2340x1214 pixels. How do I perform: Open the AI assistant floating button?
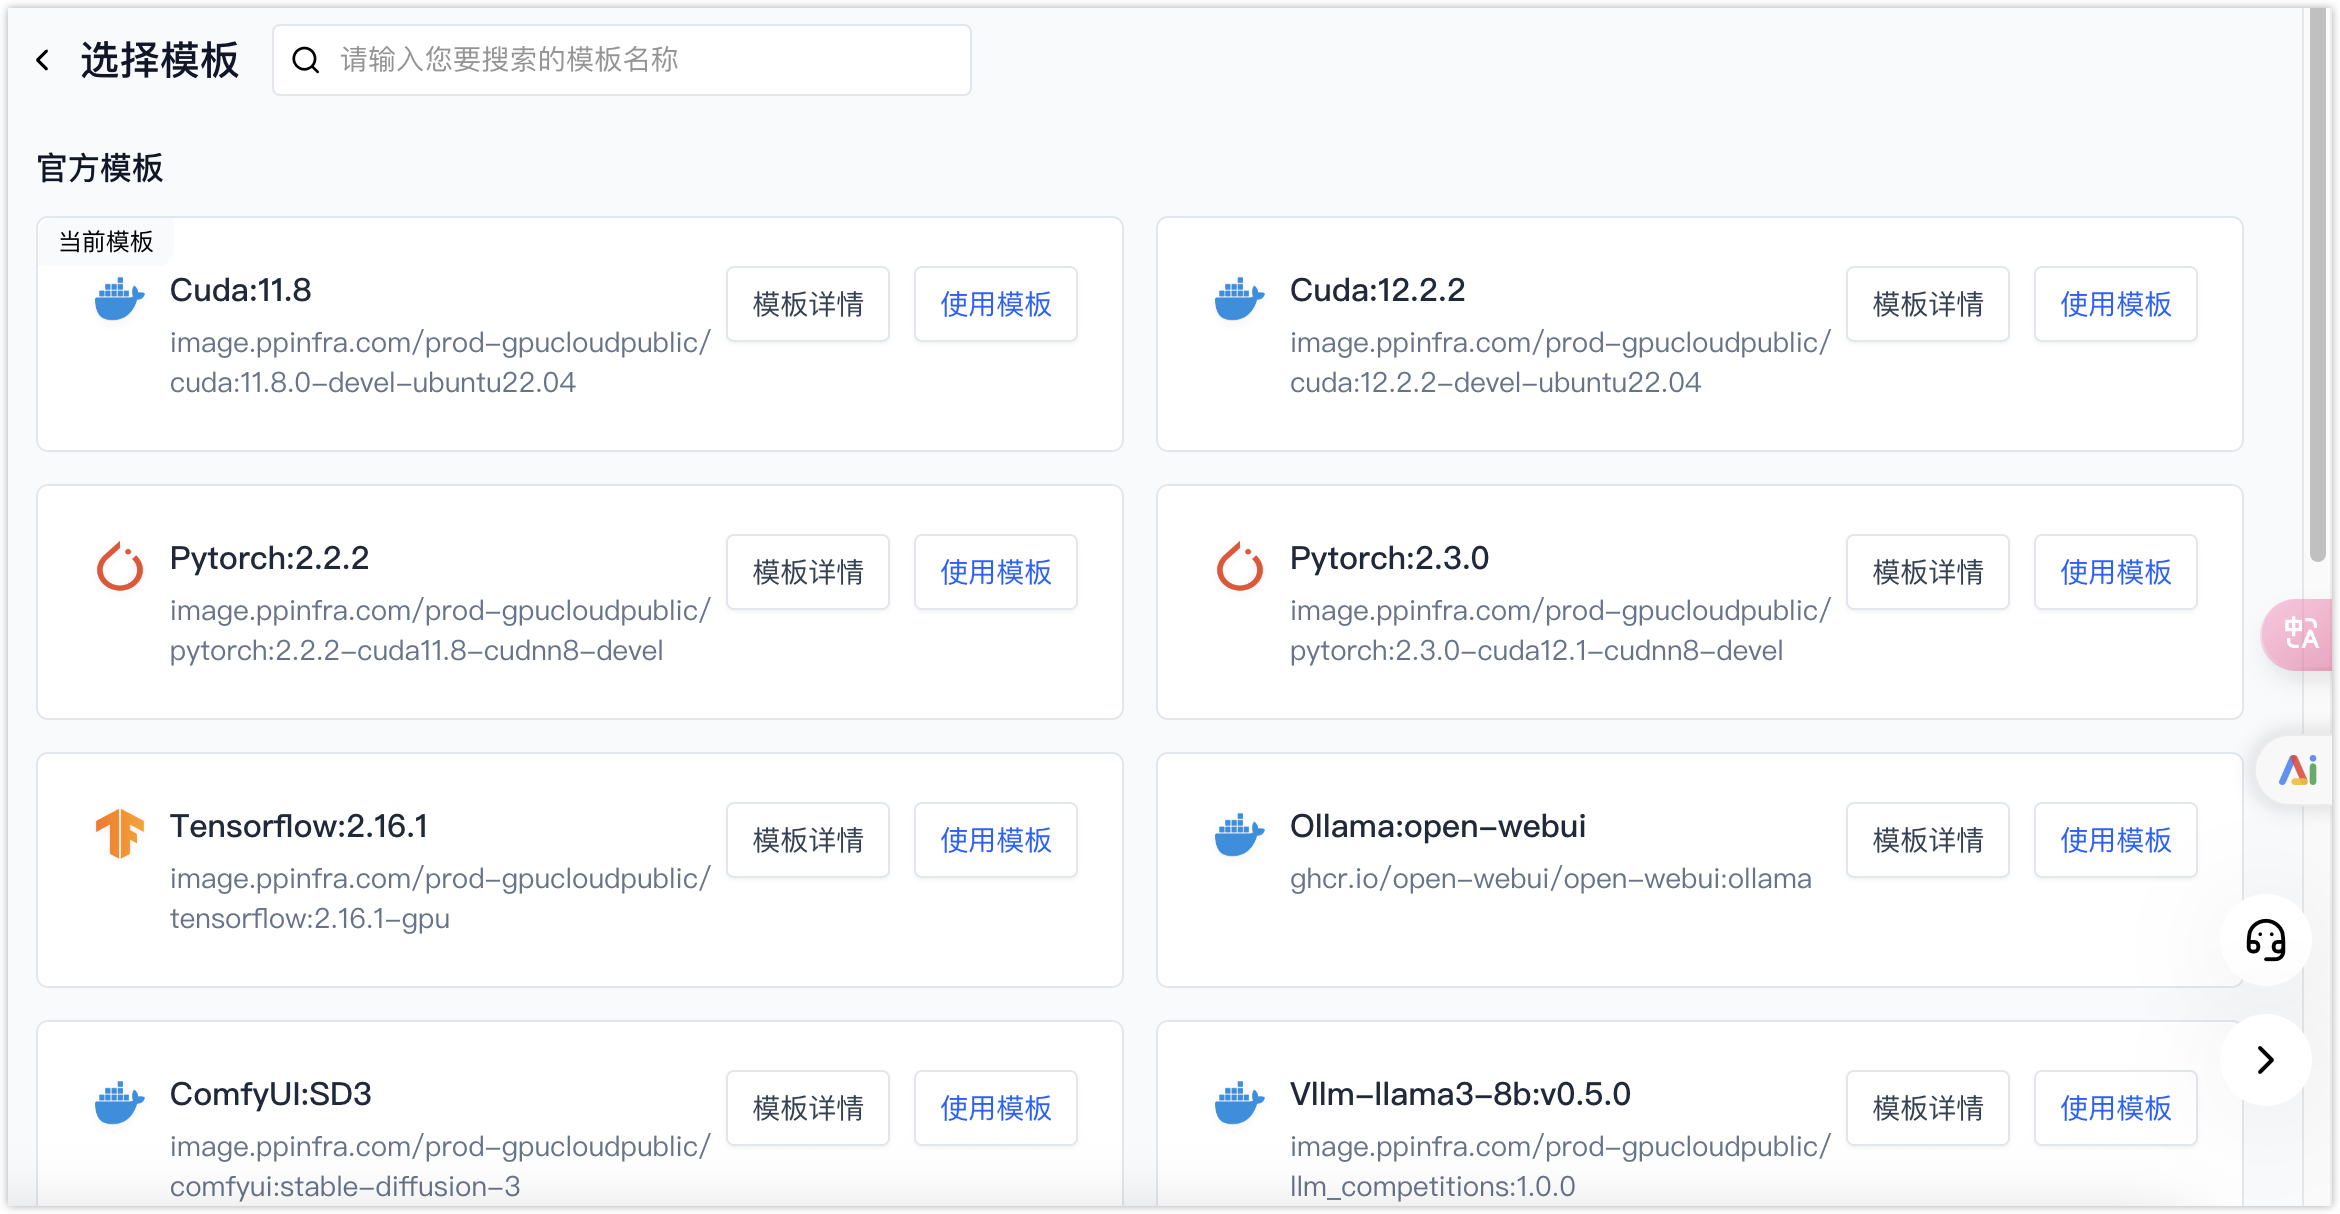coord(2297,770)
